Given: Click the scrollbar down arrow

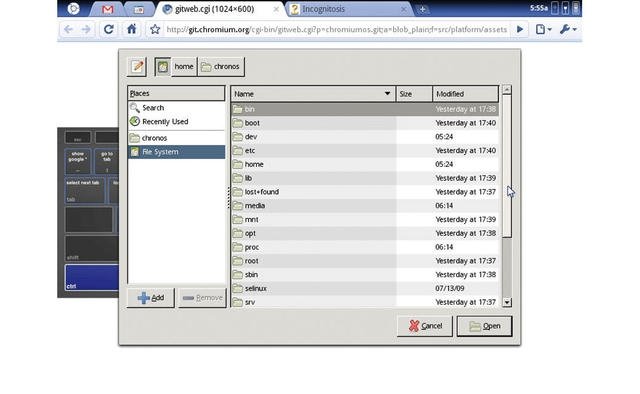Looking at the screenshot, I should [x=507, y=303].
